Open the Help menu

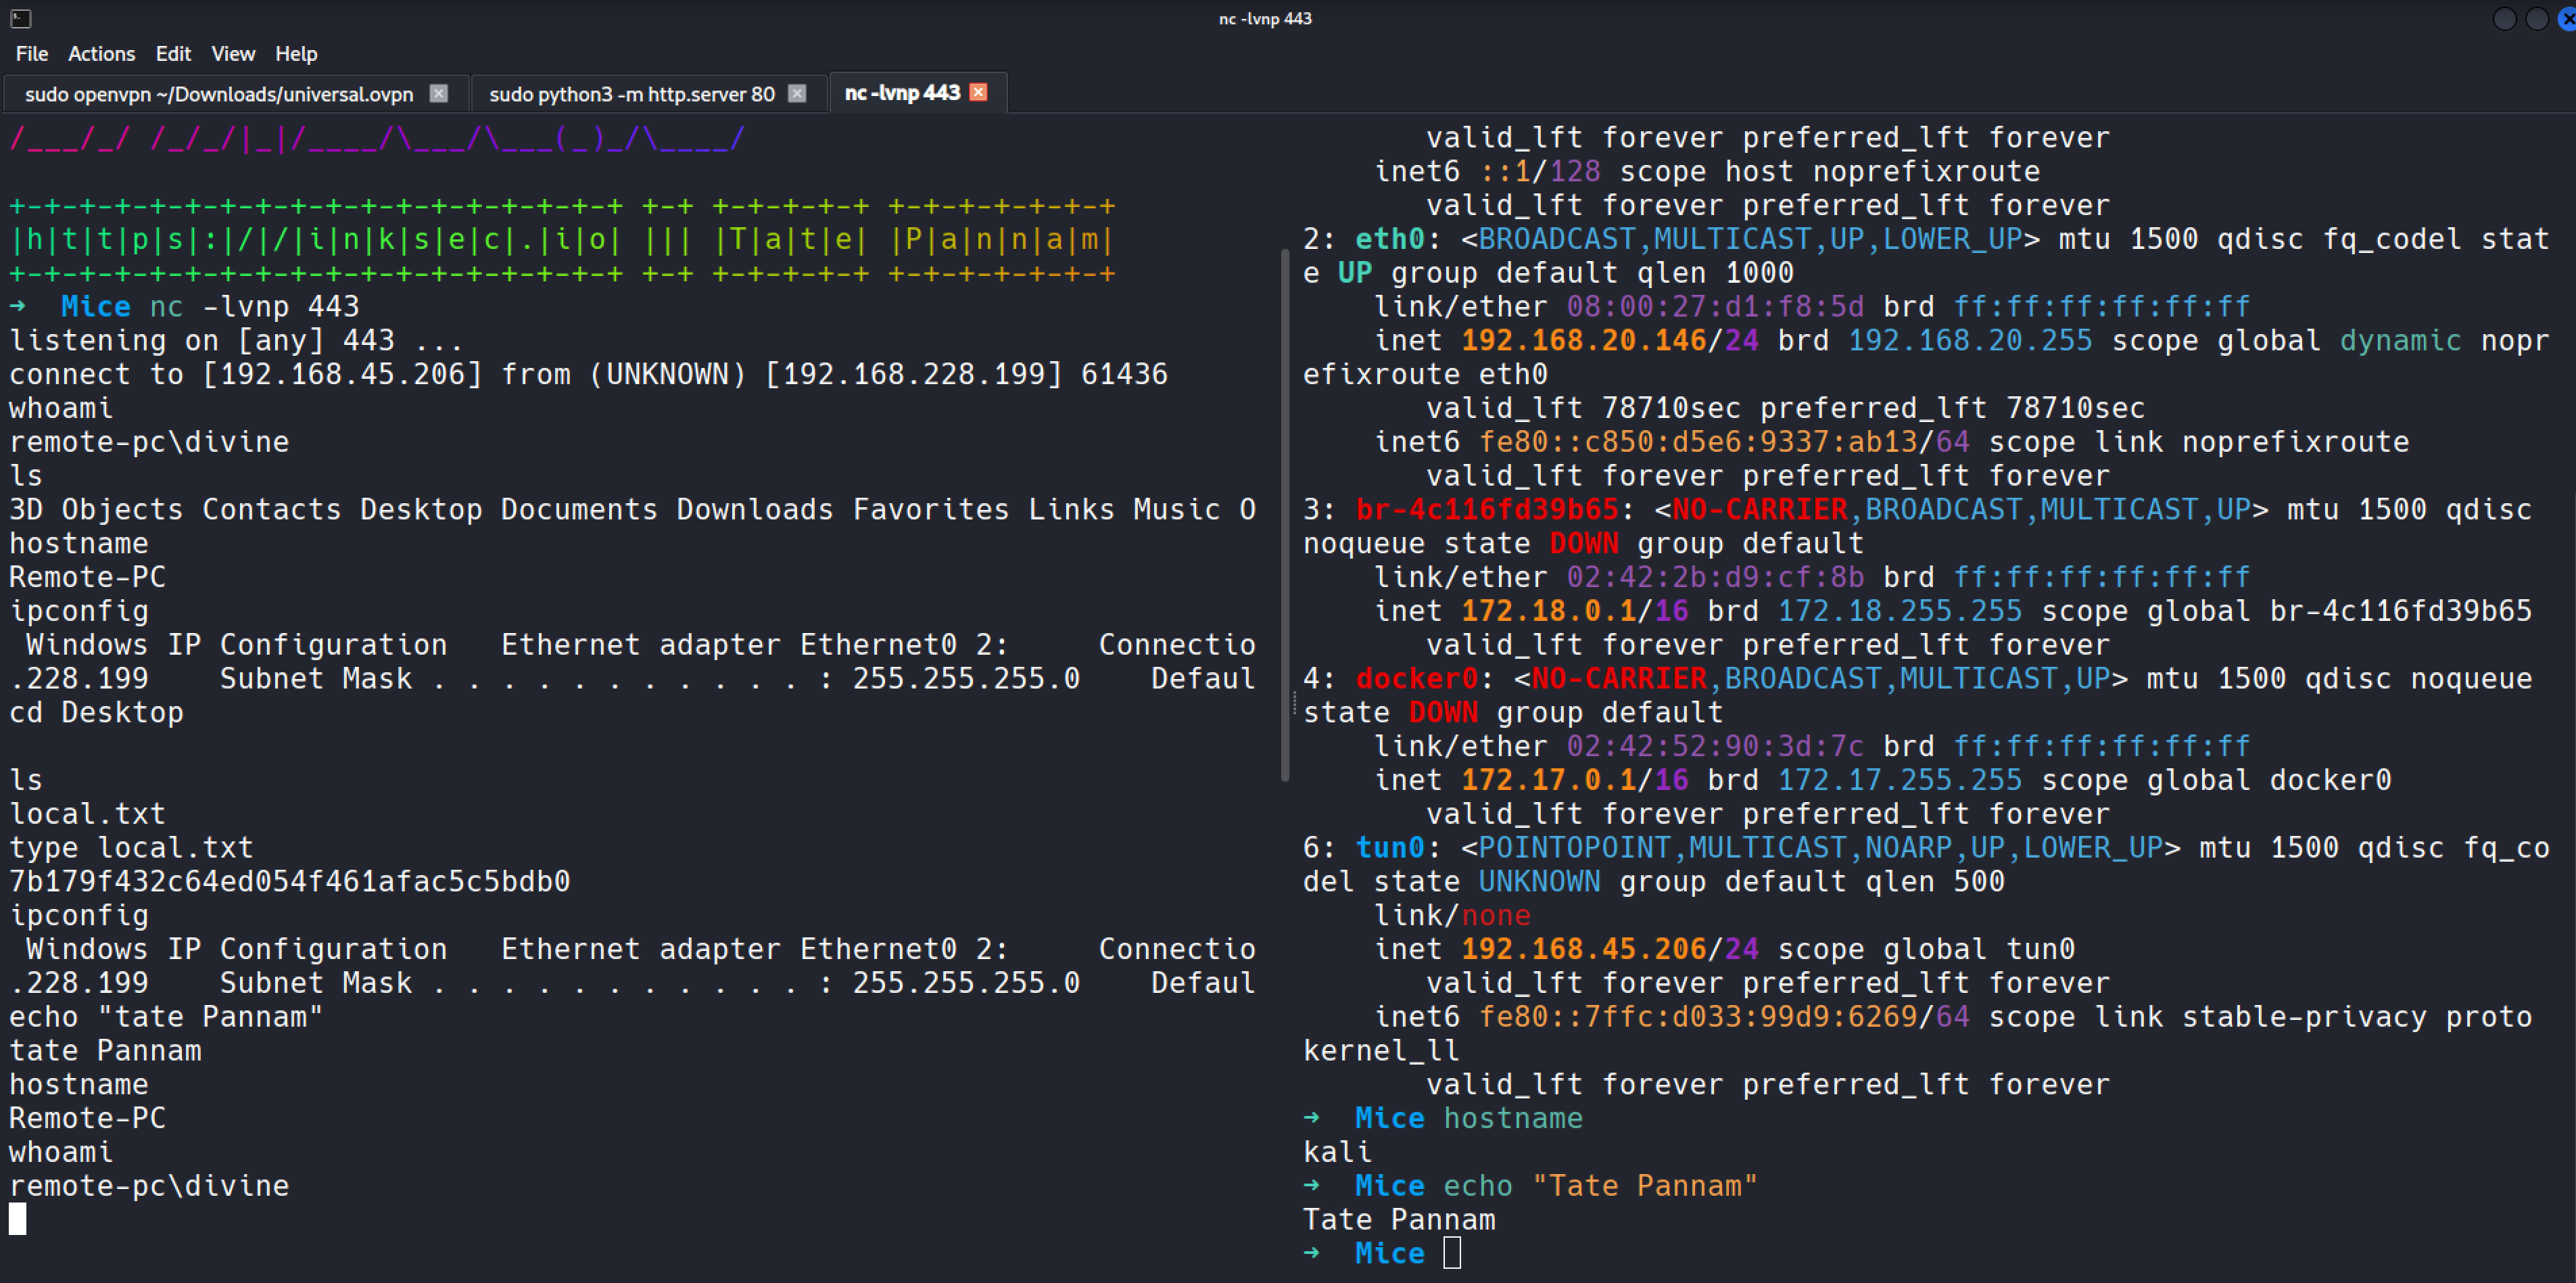(x=296, y=54)
